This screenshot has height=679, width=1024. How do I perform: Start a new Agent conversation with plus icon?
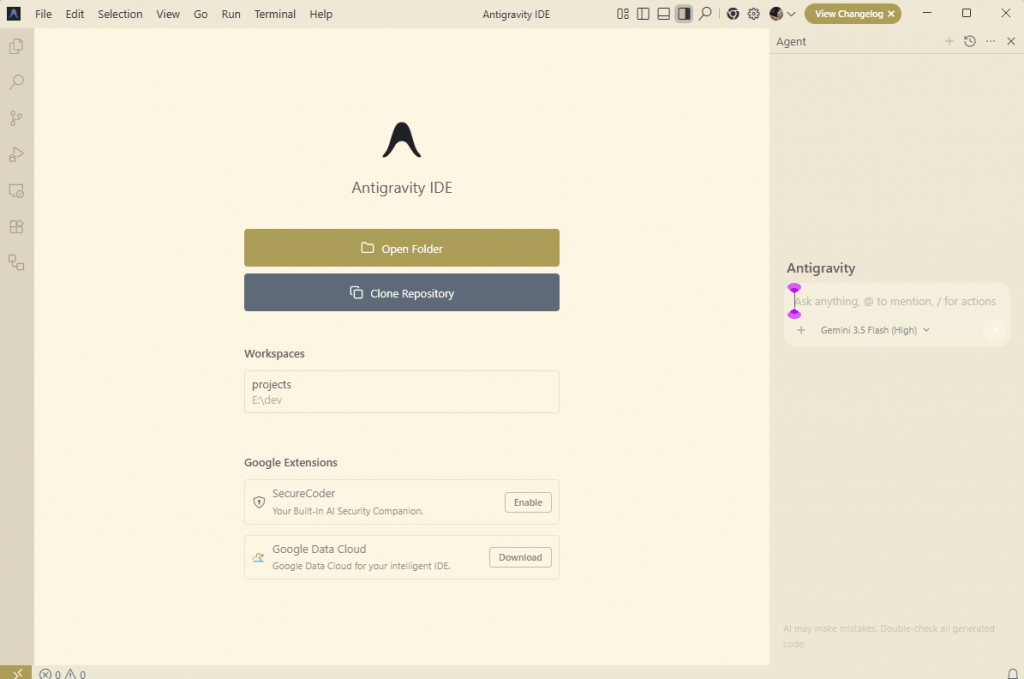tap(949, 41)
